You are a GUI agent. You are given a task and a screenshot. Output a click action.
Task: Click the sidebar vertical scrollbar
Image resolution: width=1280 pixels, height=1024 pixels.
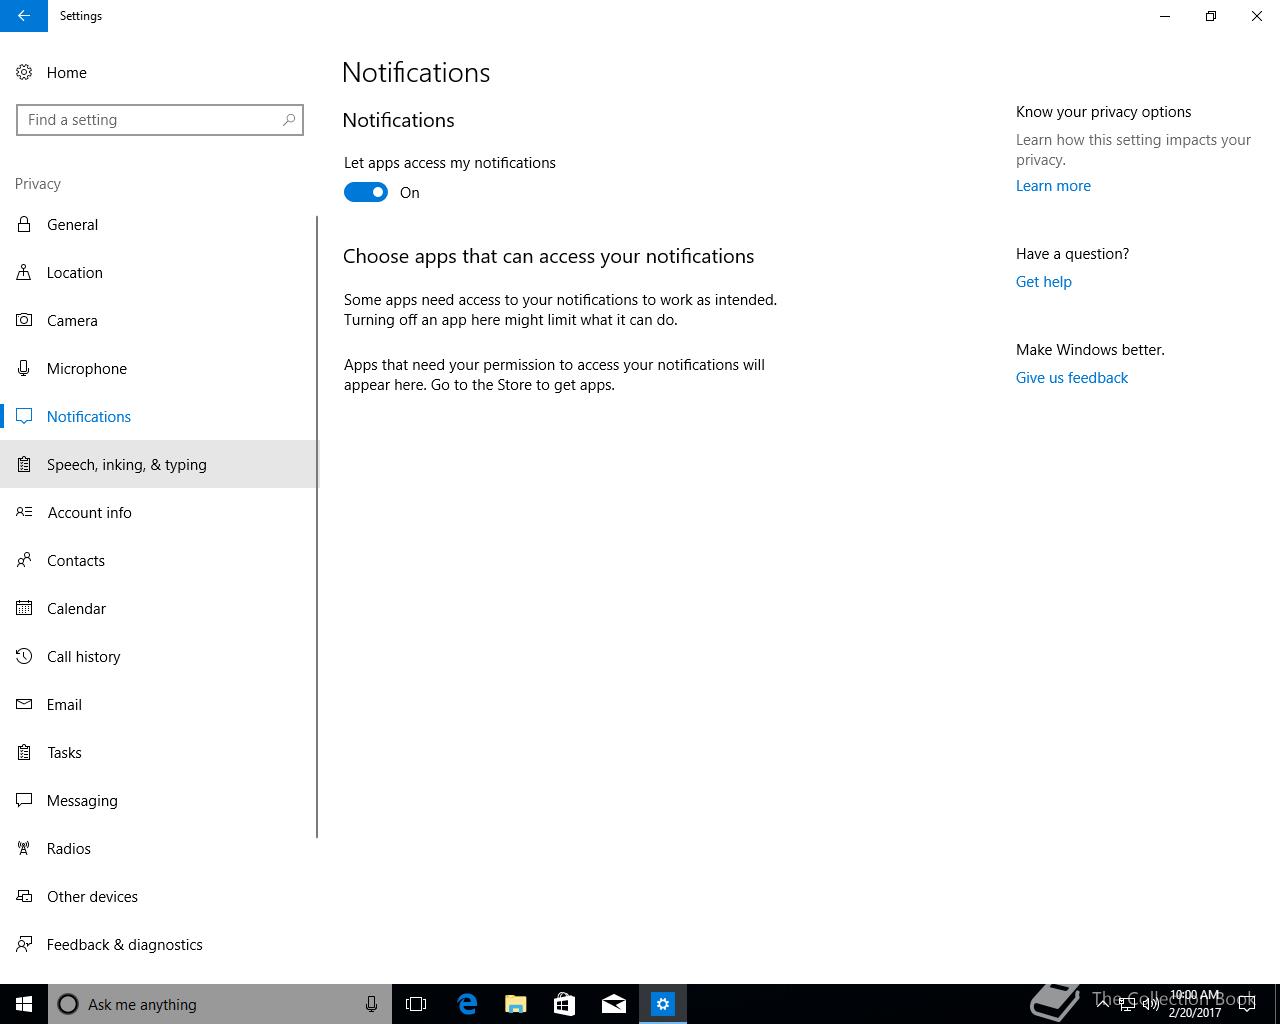click(x=317, y=527)
